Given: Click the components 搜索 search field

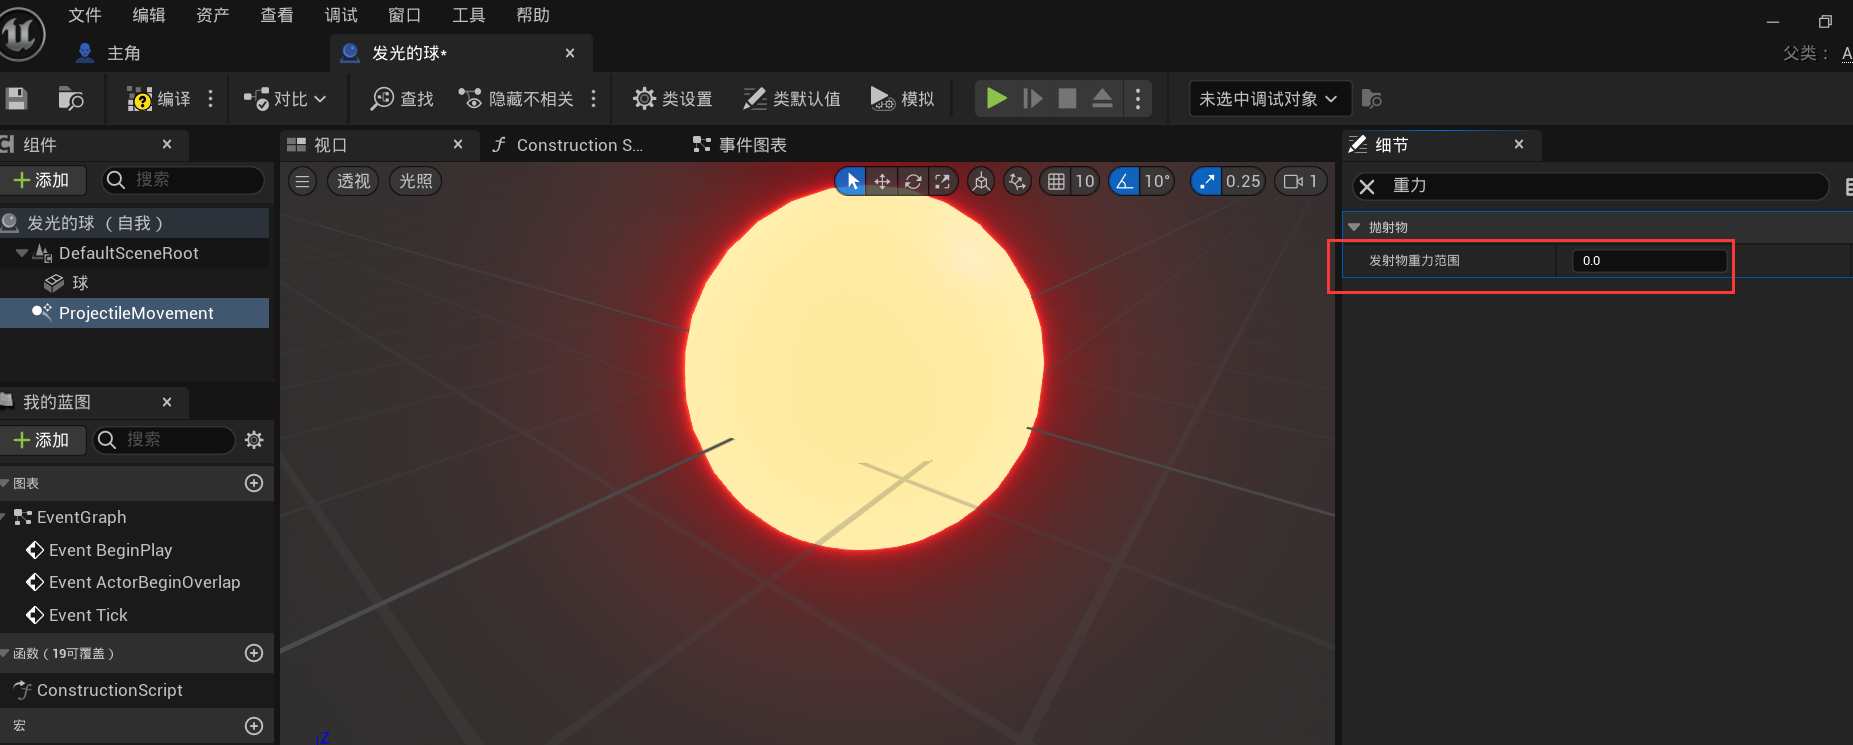Looking at the screenshot, I should click(x=185, y=180).
